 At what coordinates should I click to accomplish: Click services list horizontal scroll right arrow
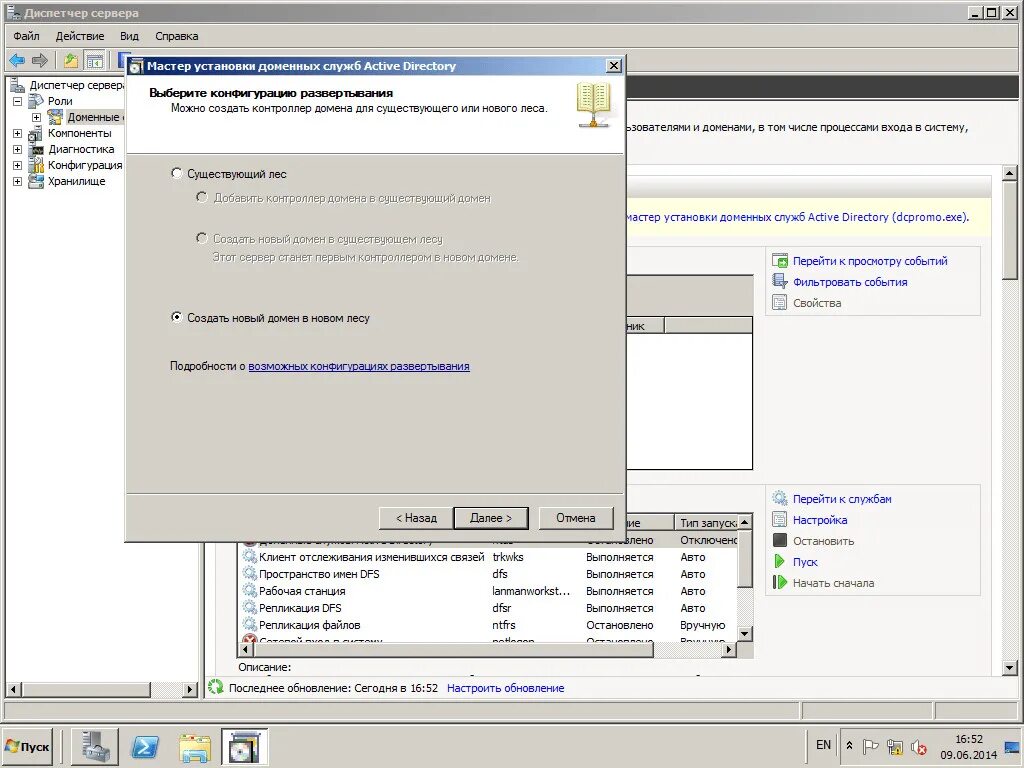(729, 649)
